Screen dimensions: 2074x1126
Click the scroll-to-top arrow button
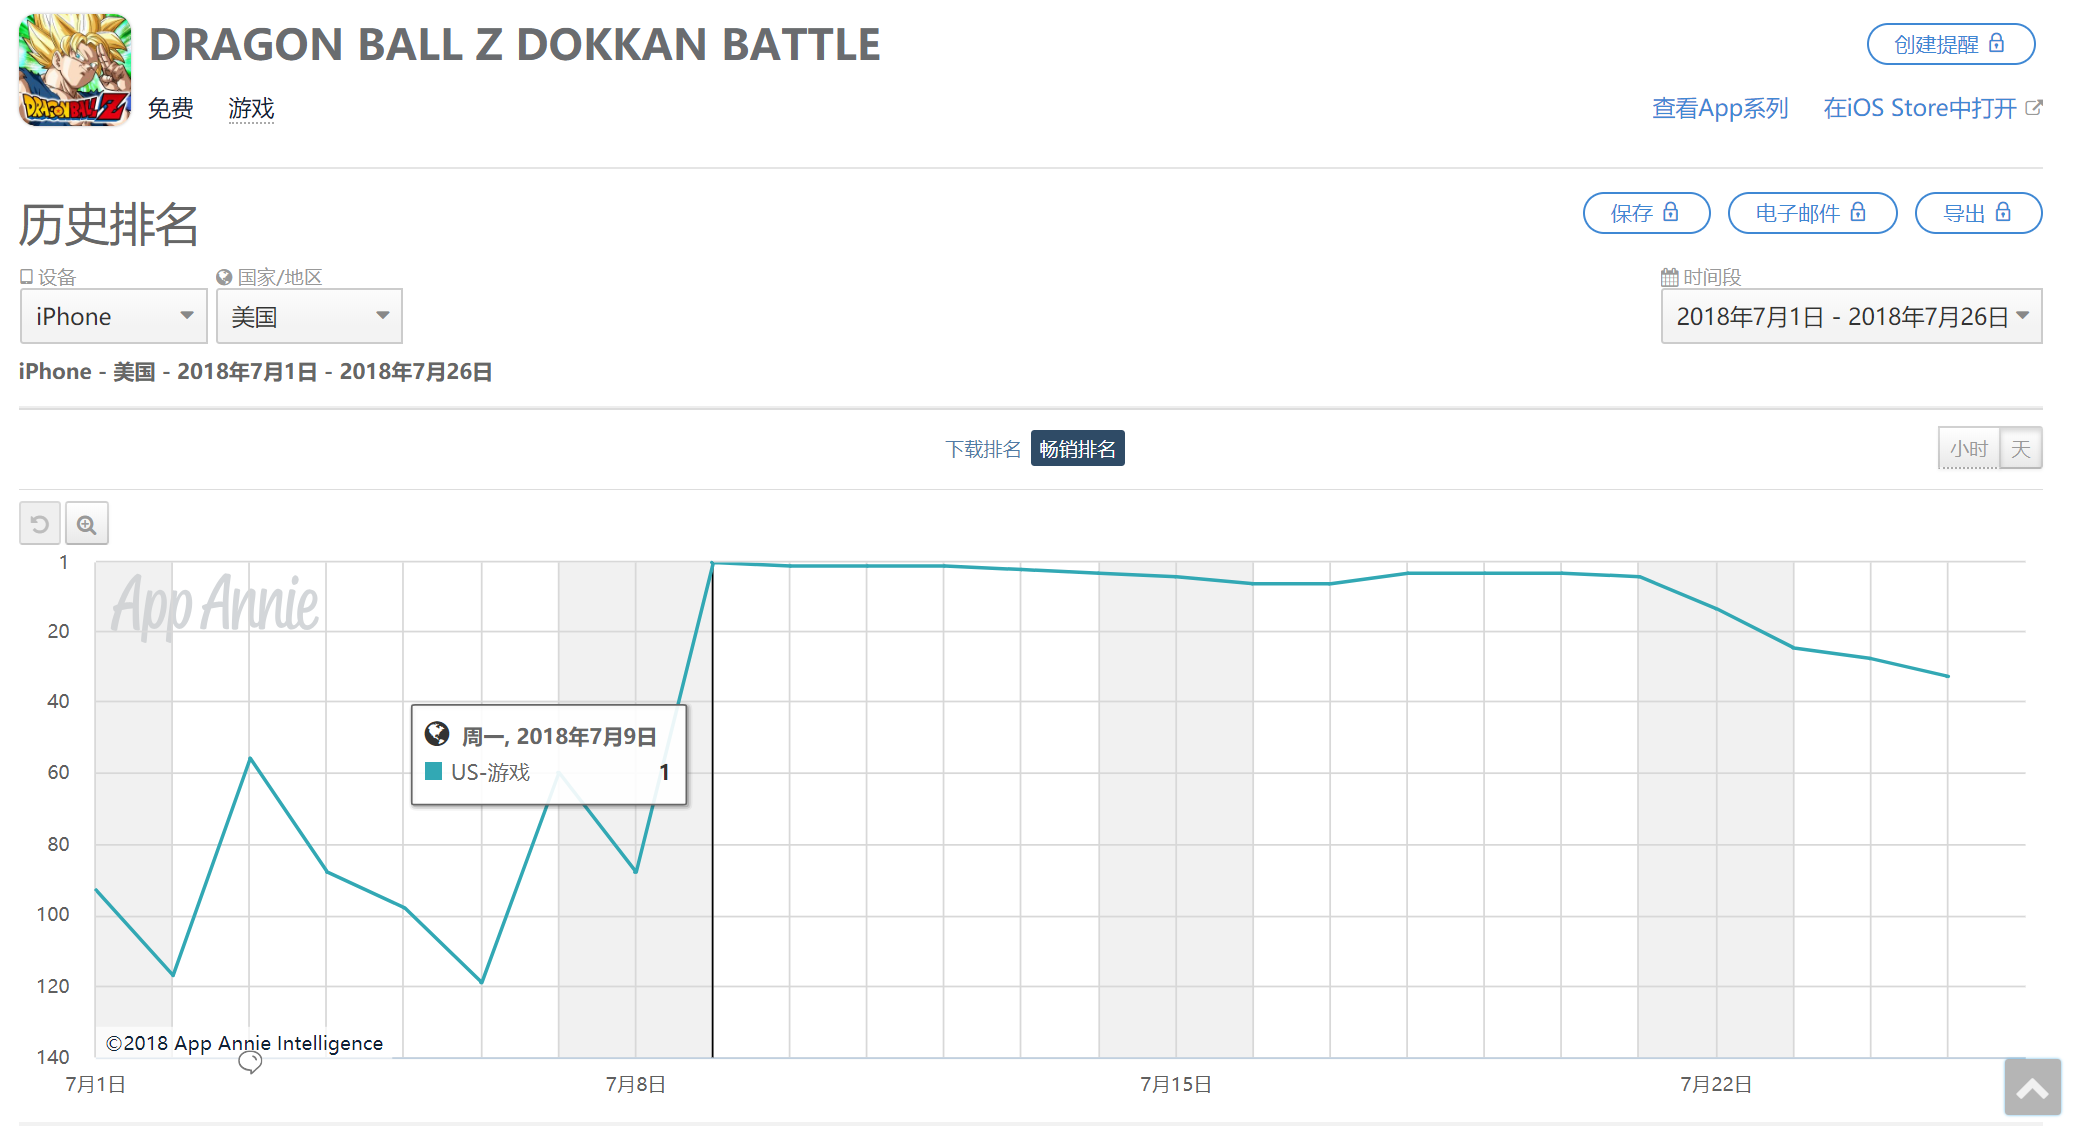tap(2032, 1087)
